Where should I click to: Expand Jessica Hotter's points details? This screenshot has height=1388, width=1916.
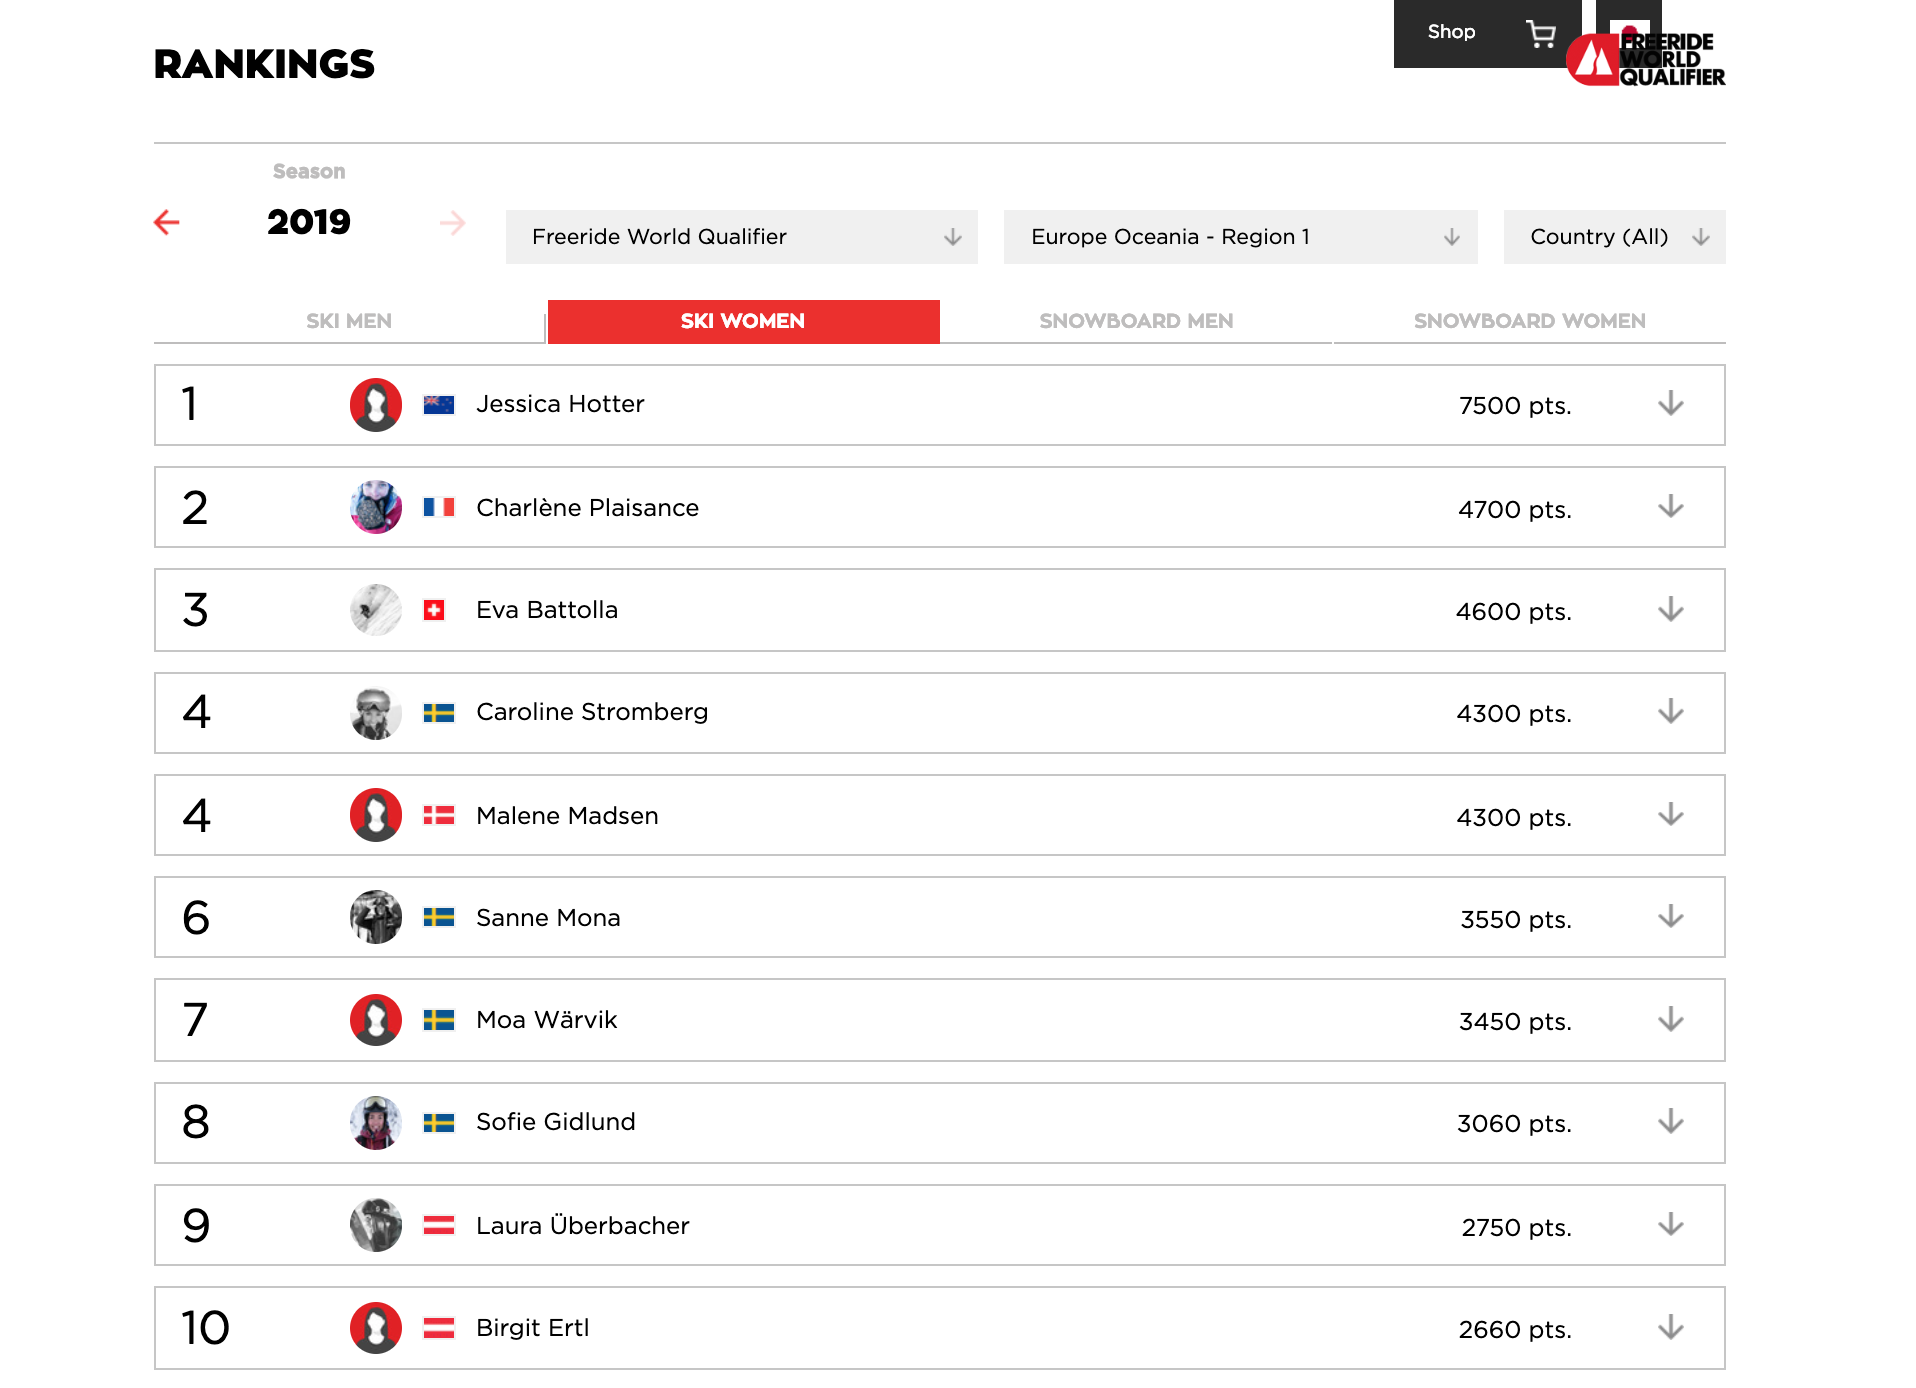1670,404
